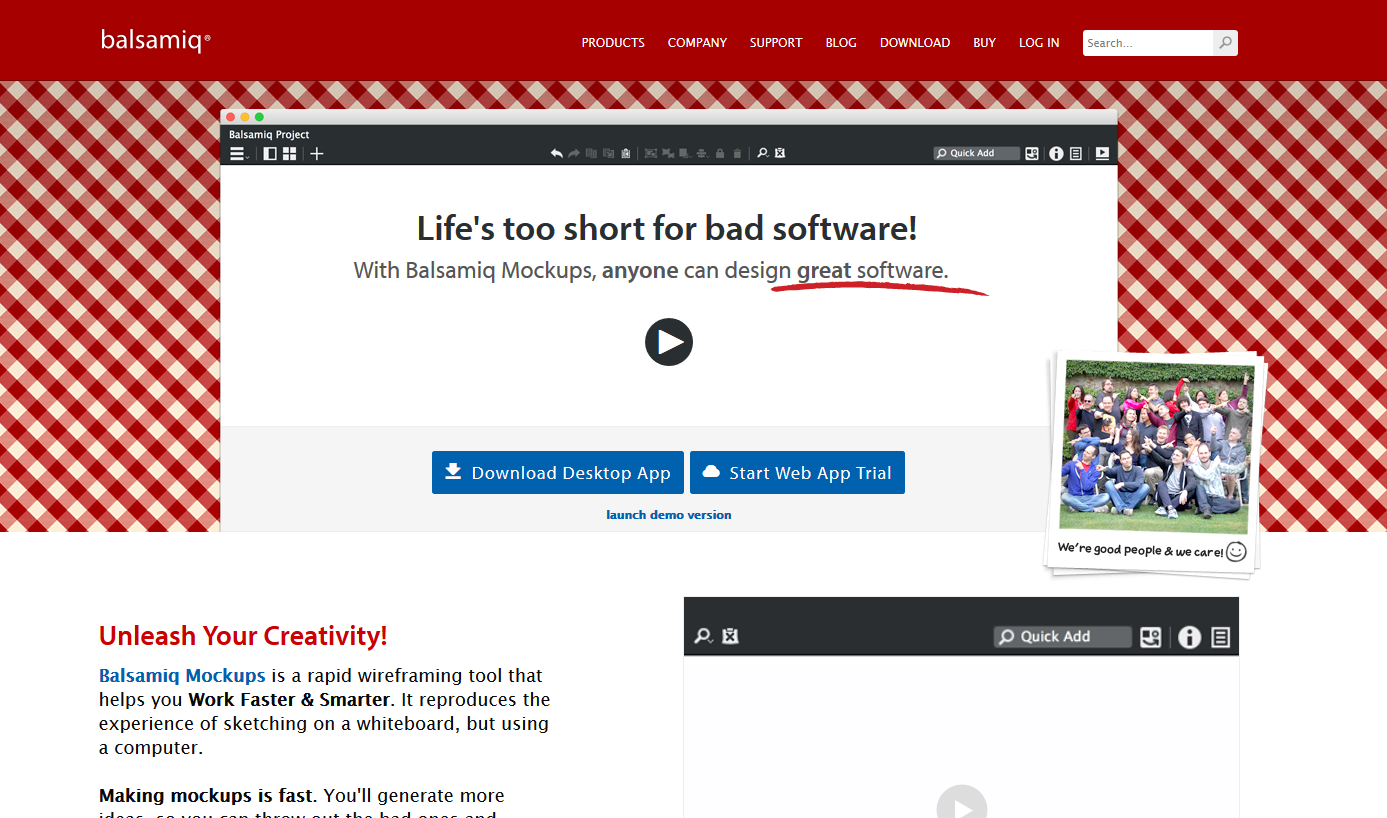Open the PRODUCTS menu
The height and width of the screenshot is (818, 1387).
click(613, 43)
